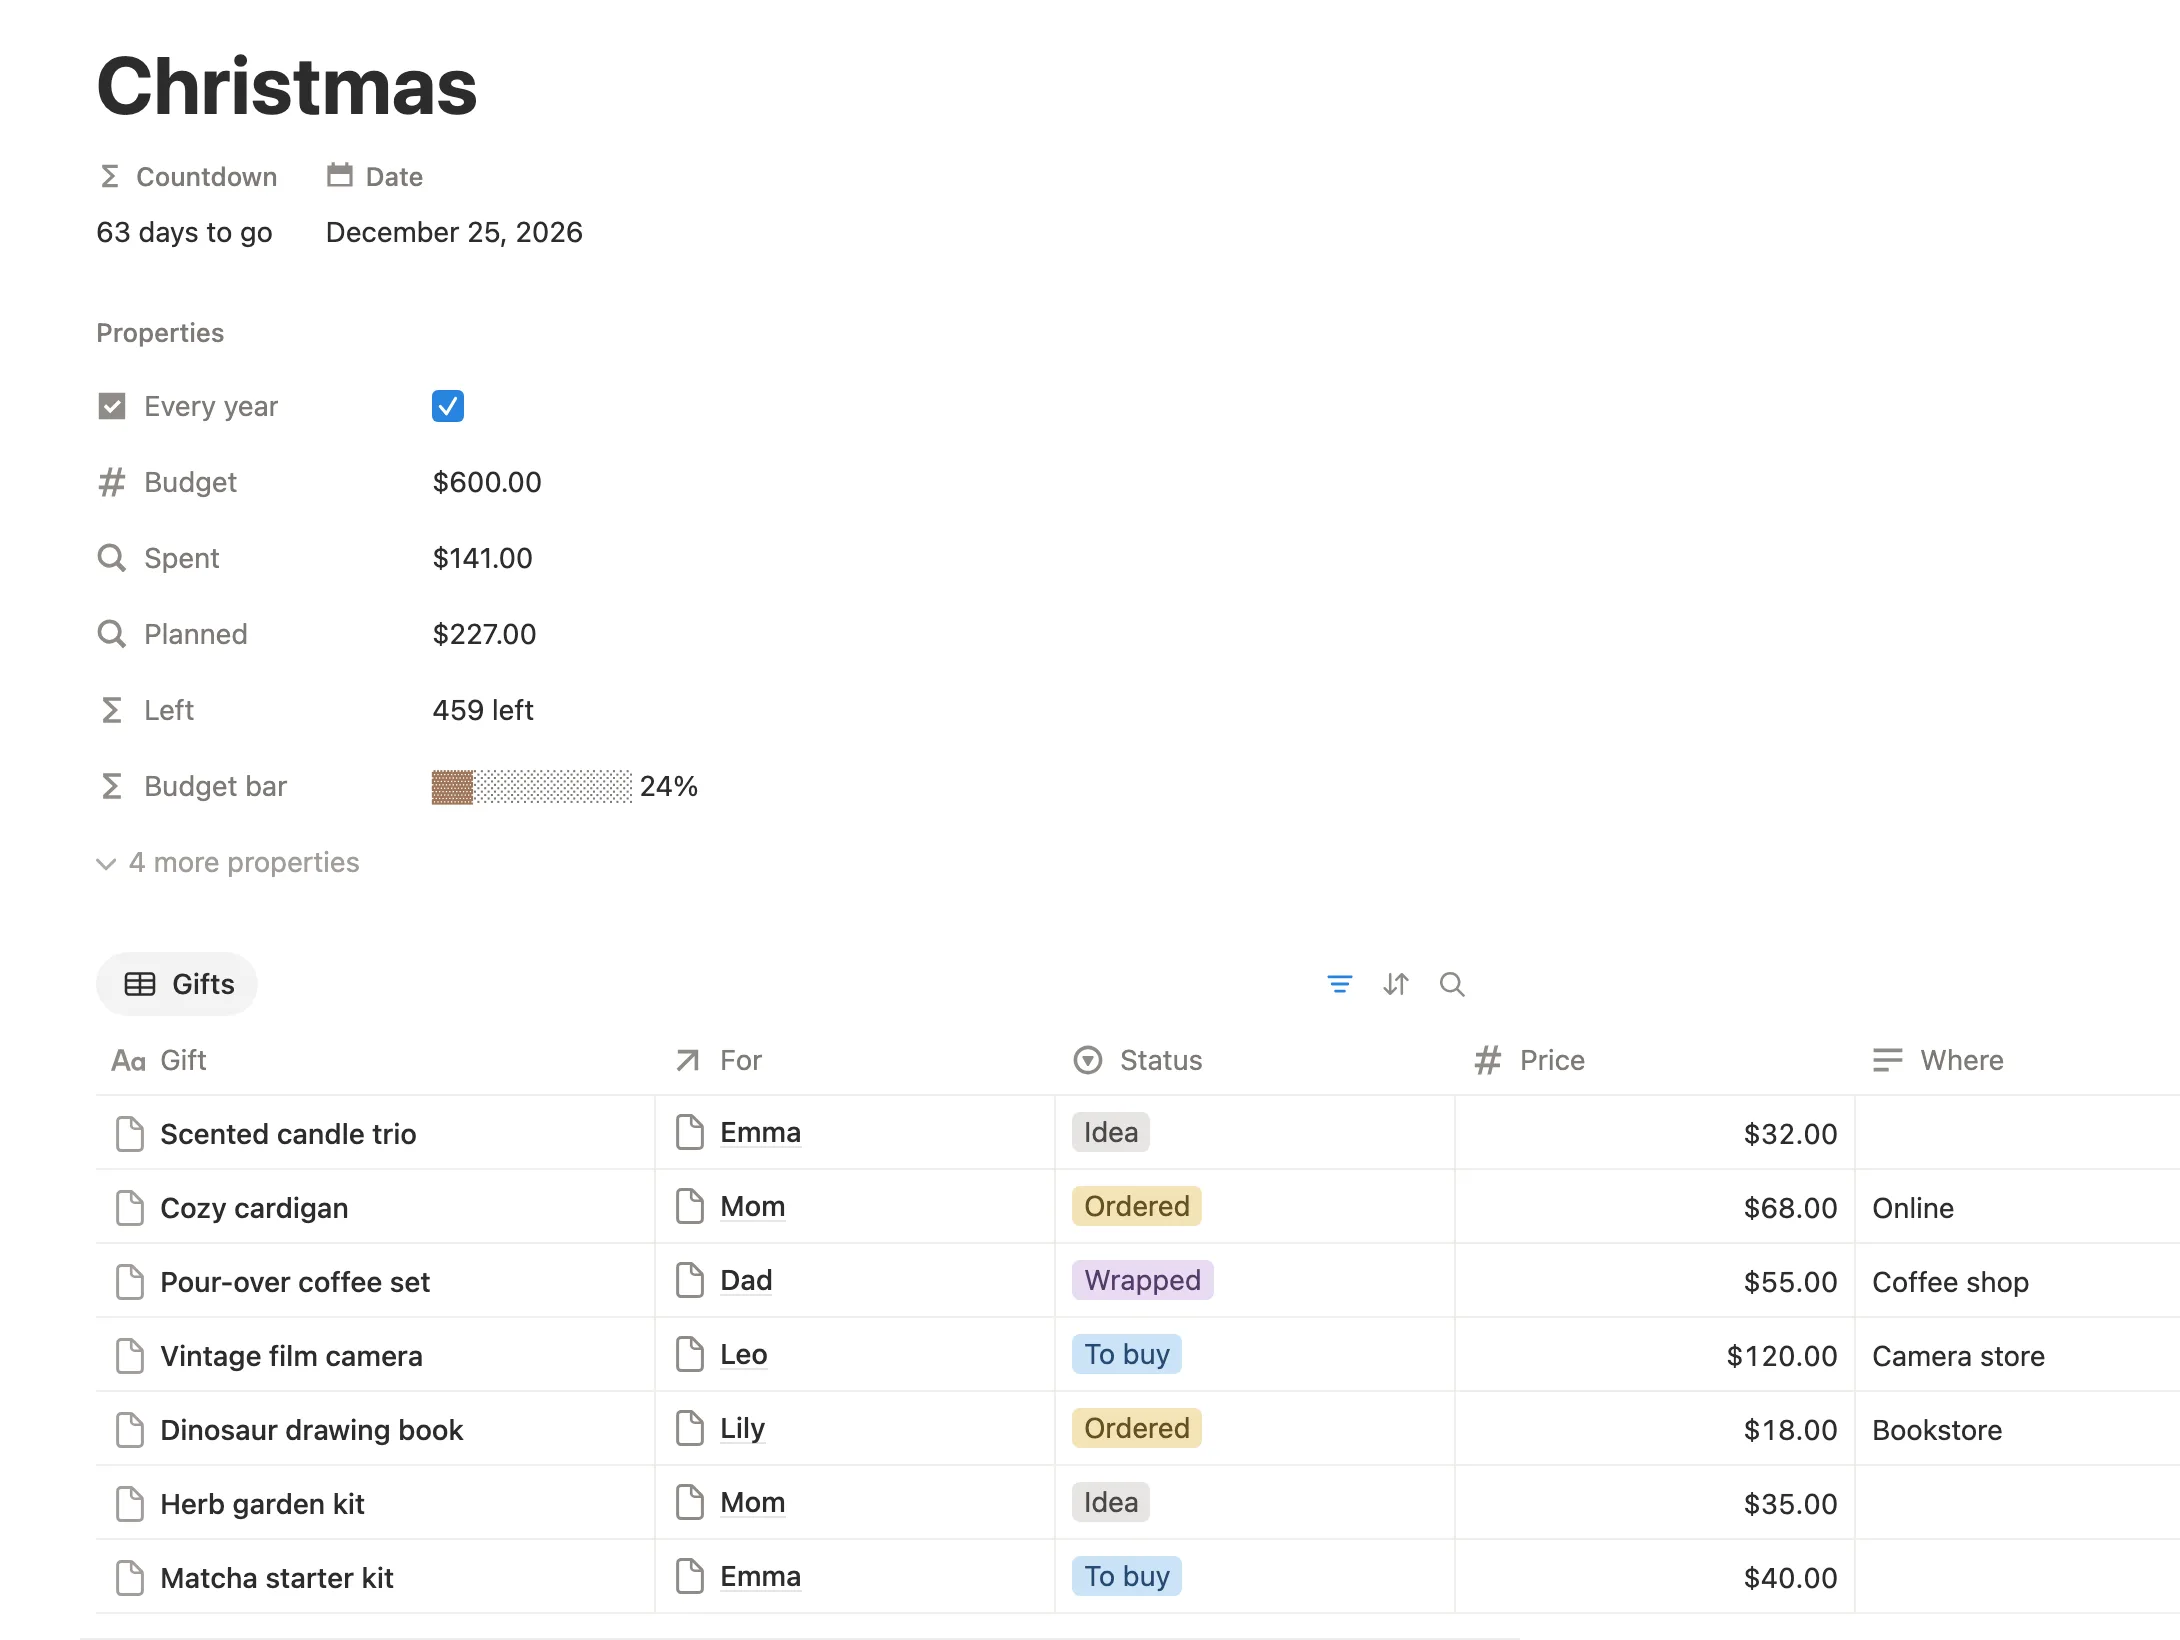Image resolution: width=2180 pixels, height=1640 pixels.
Task: Expand 4 more properties
Action: coord(228,862)
